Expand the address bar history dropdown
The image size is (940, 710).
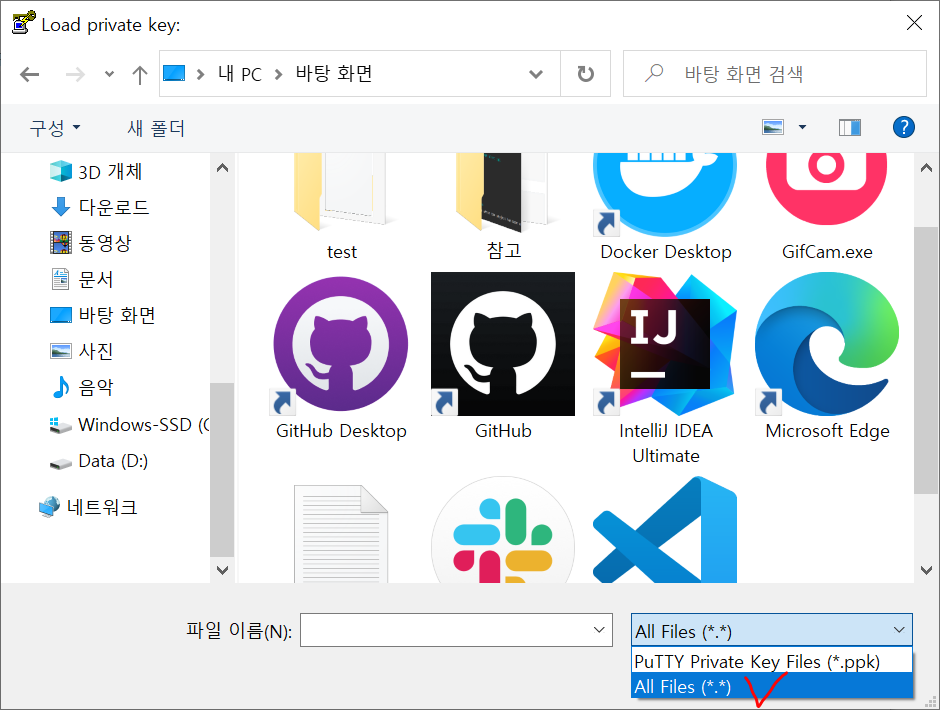(x=536, y=74)
